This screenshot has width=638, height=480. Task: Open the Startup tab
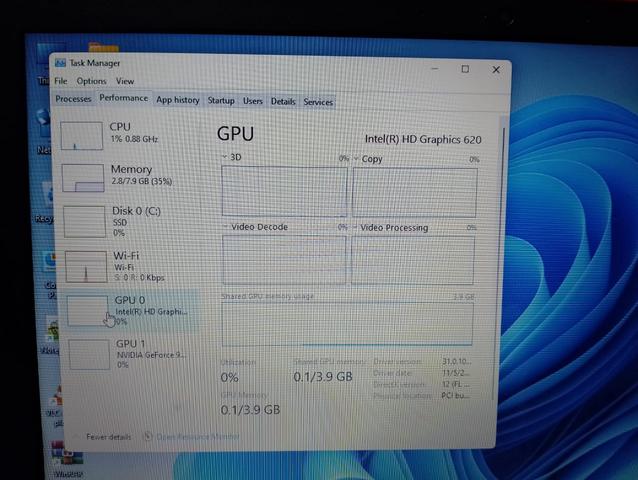pyautogui.click(x=221, y=100)
